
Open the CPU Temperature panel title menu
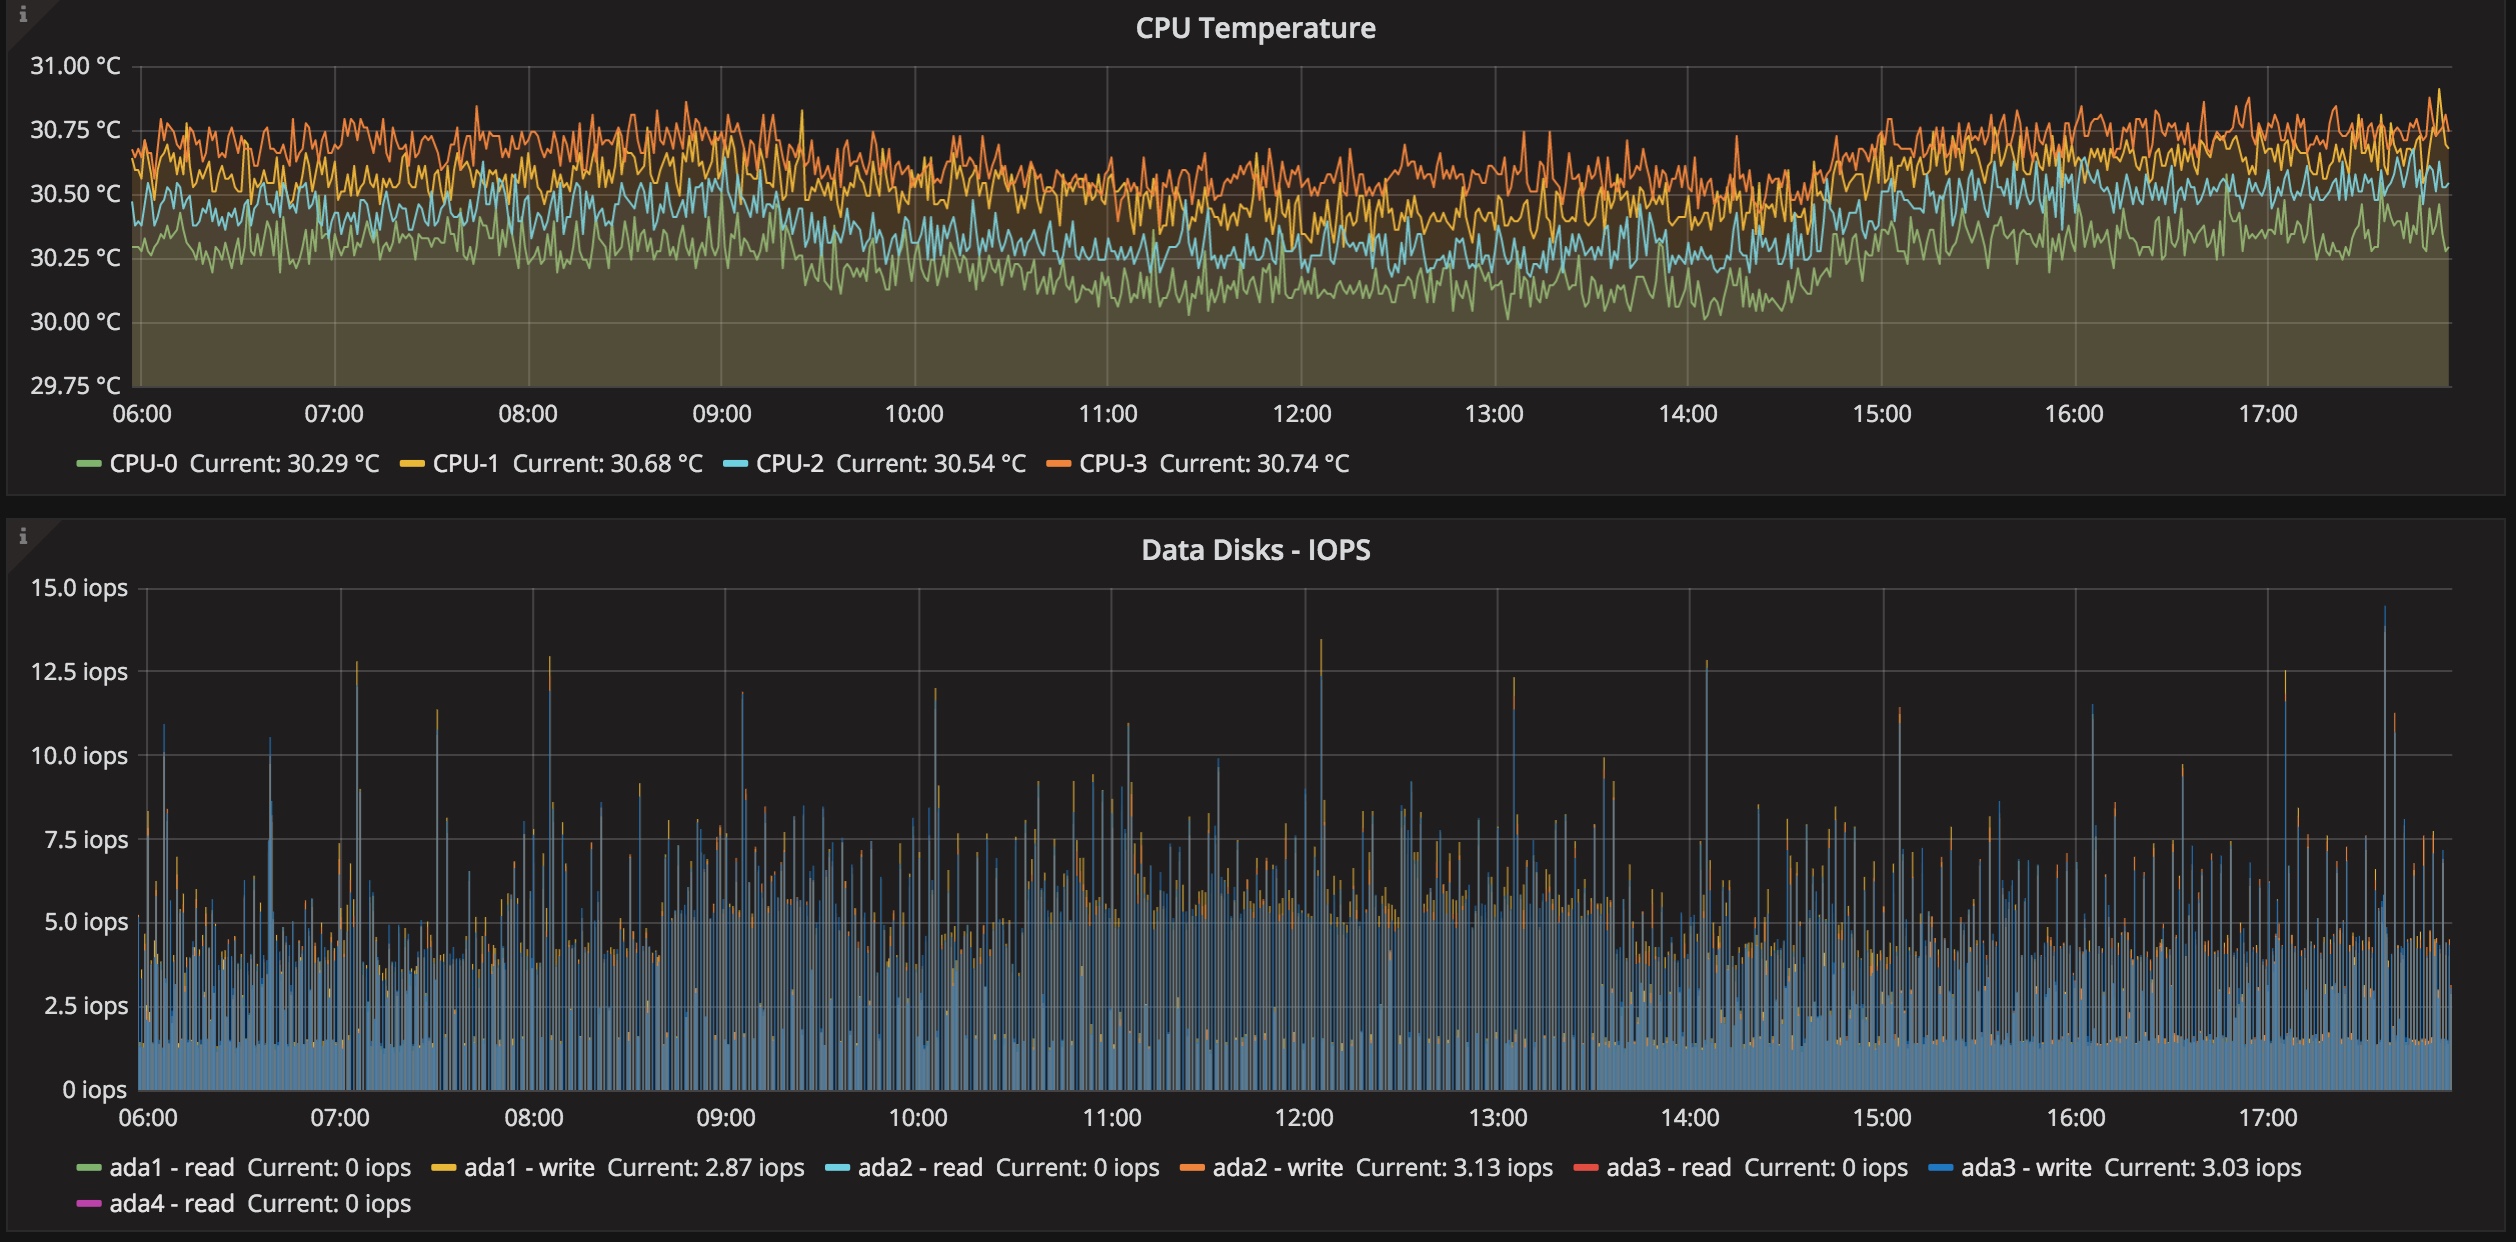point(1255,28)
